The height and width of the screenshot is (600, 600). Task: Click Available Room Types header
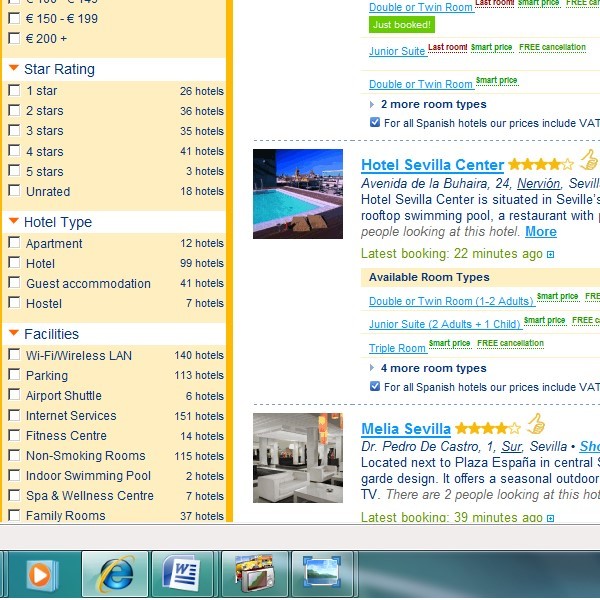(x=429, y=277)
